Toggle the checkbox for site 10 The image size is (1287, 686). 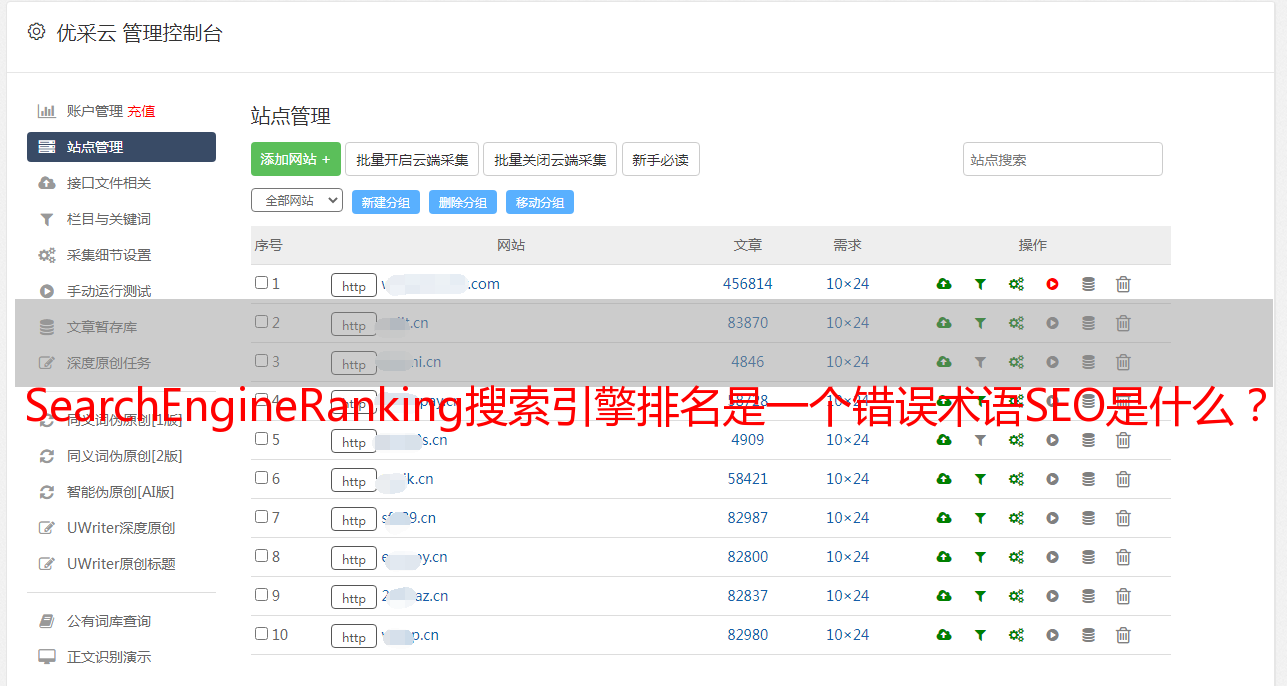click(261, 634)
